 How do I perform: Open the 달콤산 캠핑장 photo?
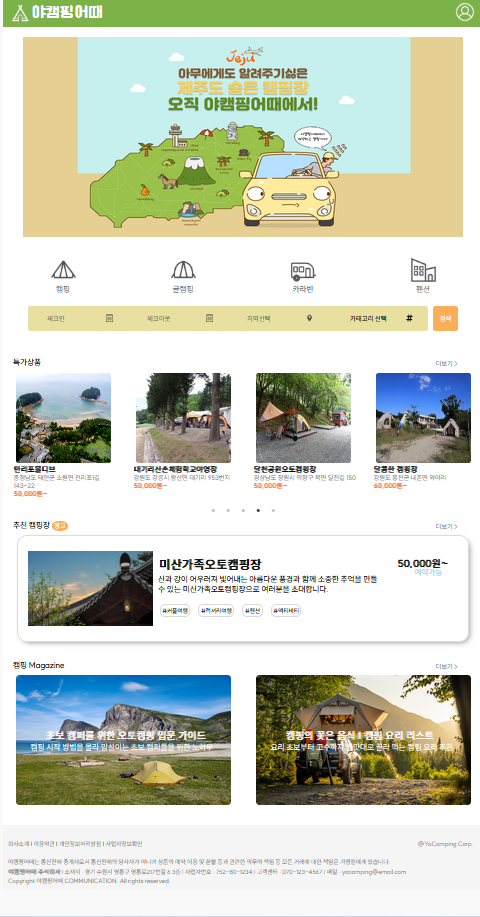(x=423, y=418)
